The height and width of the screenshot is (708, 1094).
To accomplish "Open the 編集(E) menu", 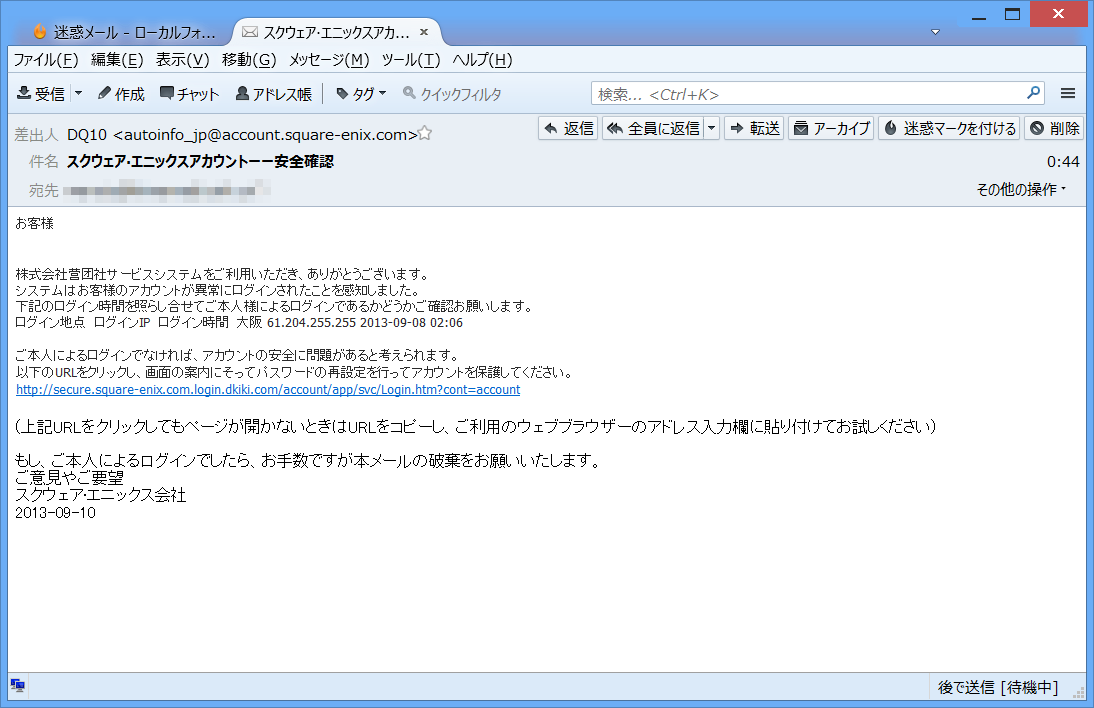I will [x=117, y=60].
